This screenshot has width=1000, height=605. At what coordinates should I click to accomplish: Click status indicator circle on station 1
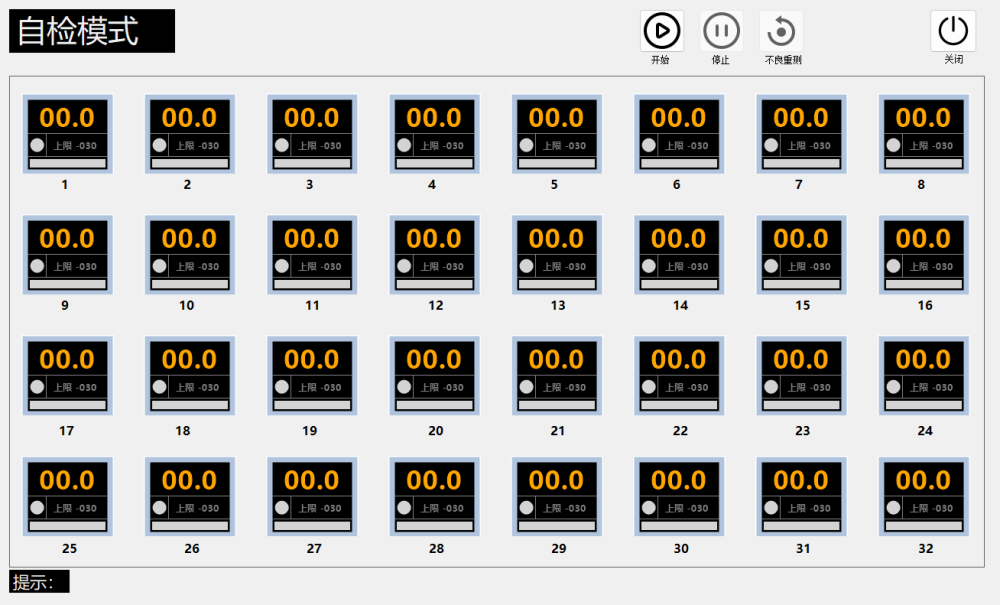click(38, 146)
